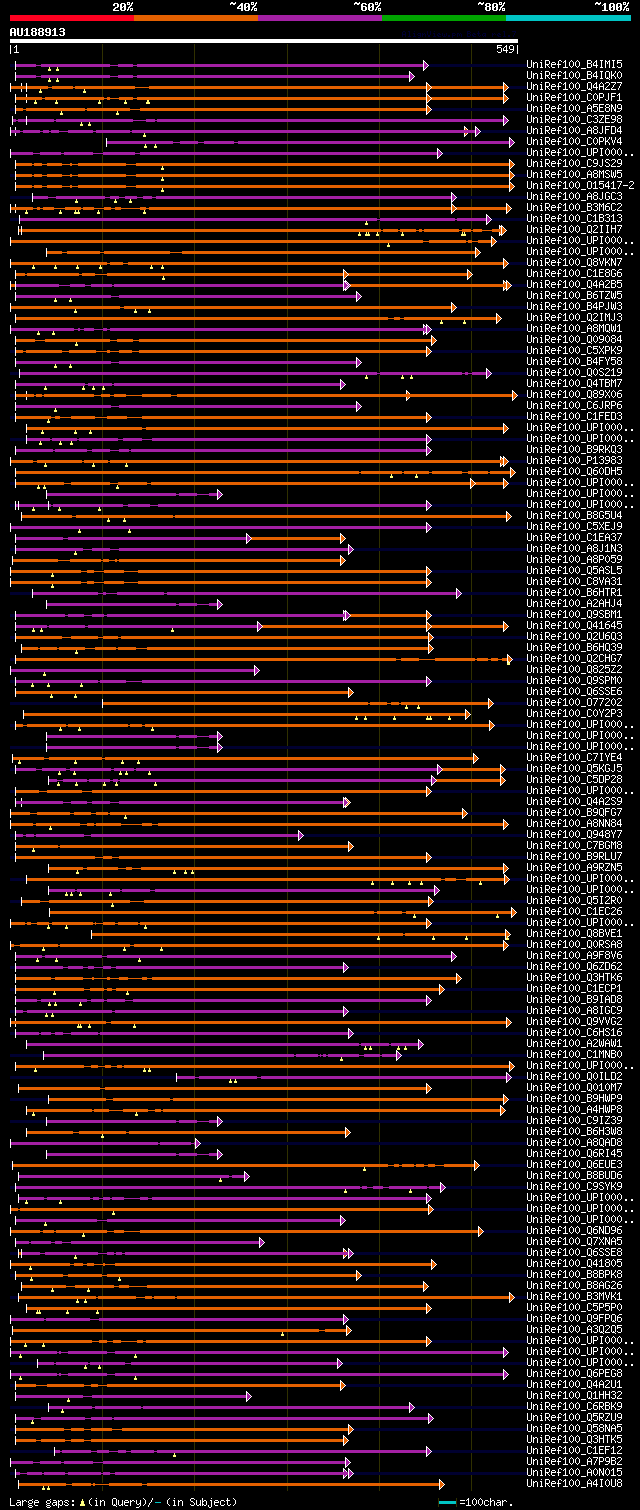The height and width of the screenshot is (1510, 640).
Task: Open hit UniRef100_Q89X06
Action: 574,394
